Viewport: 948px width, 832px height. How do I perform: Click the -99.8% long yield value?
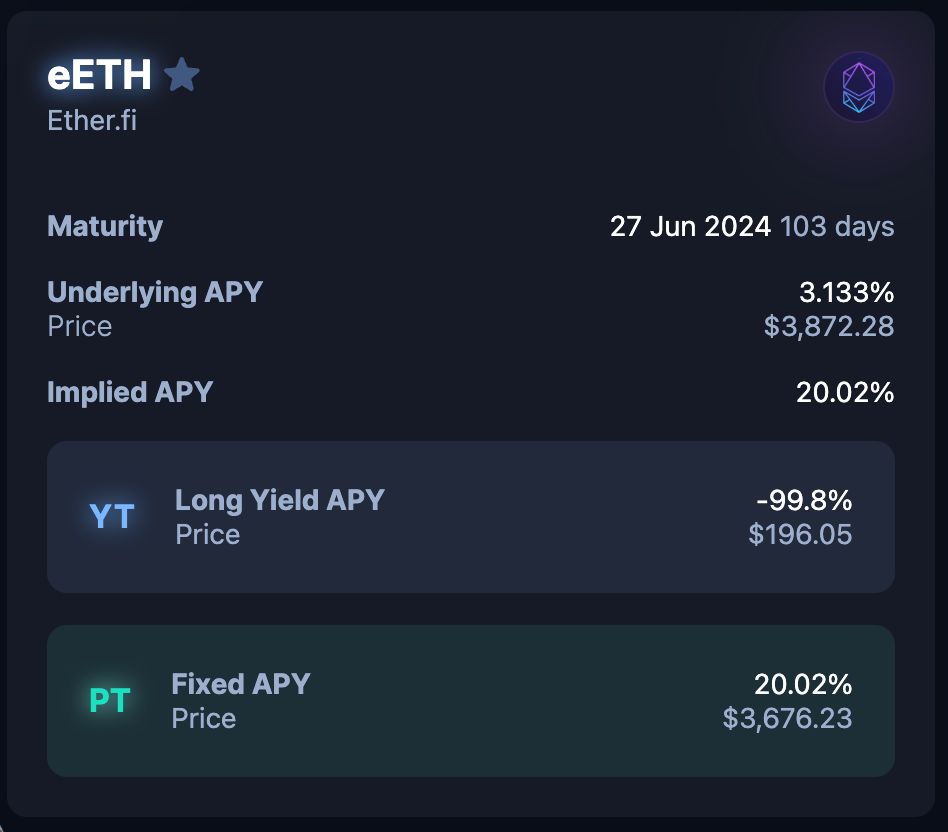click(x=805, y=500)
